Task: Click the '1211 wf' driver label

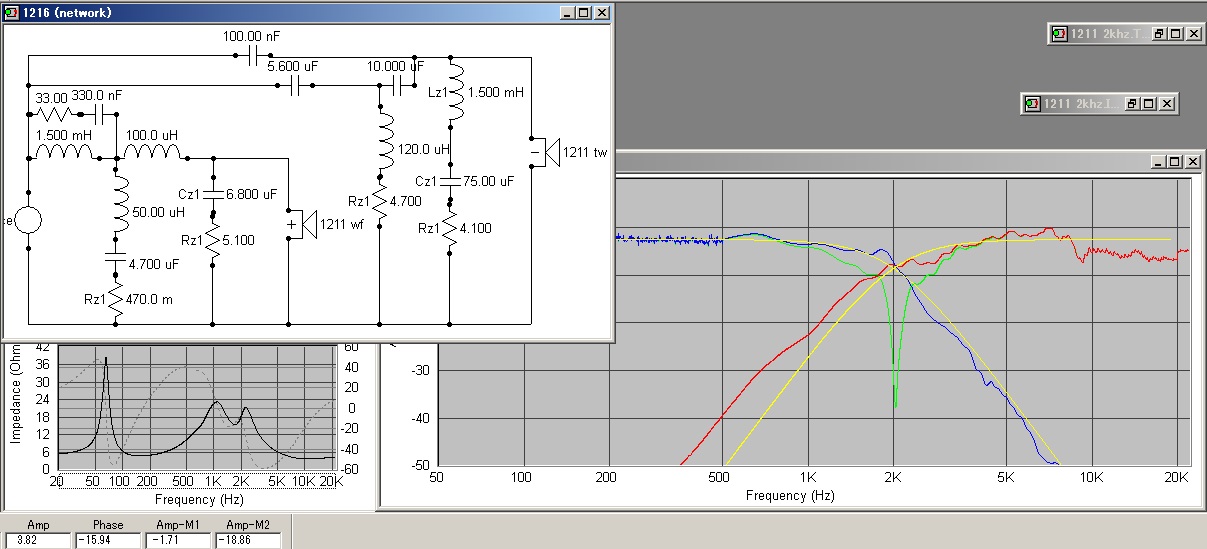Action: coord(343,224)
